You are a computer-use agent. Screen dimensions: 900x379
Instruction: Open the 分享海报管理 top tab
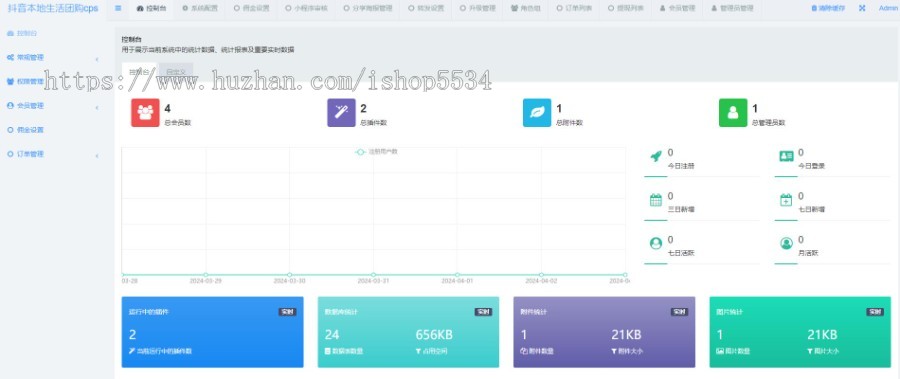click(x=368, y=9)
